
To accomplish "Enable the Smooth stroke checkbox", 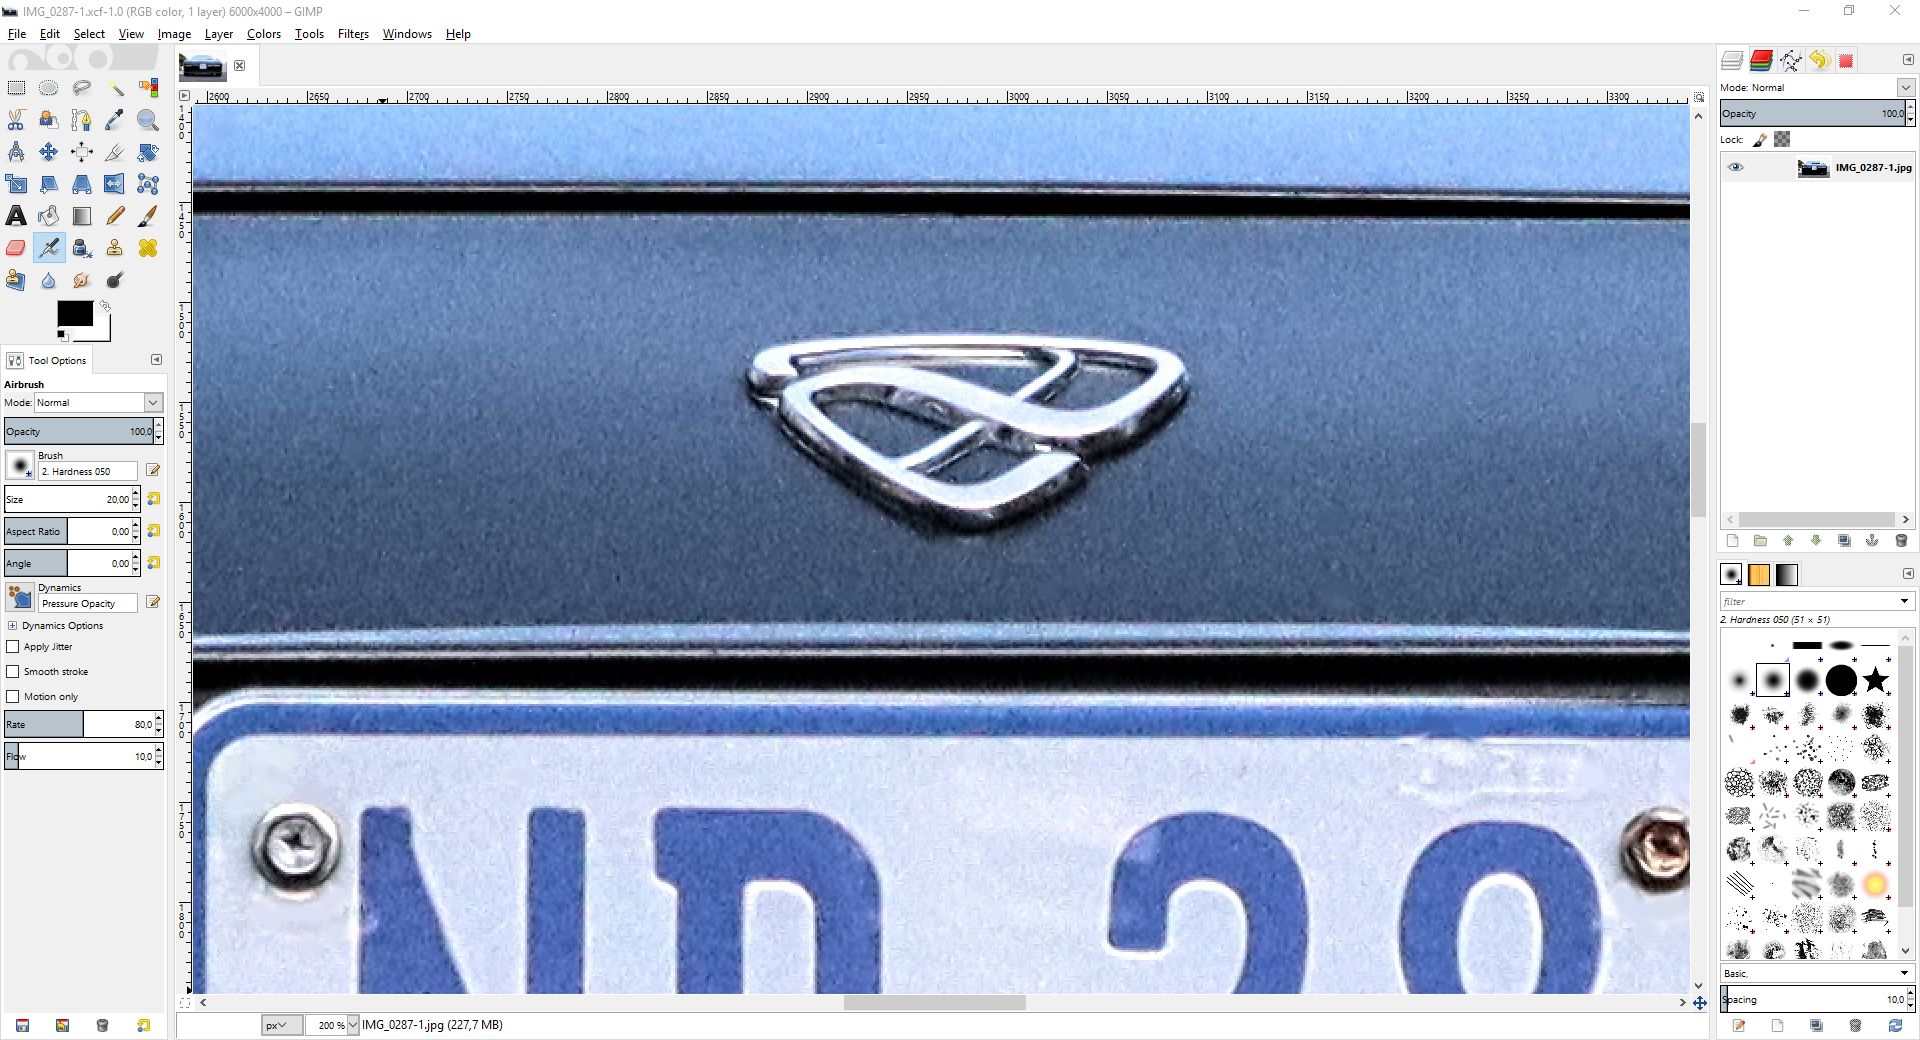I will [13, 672].
